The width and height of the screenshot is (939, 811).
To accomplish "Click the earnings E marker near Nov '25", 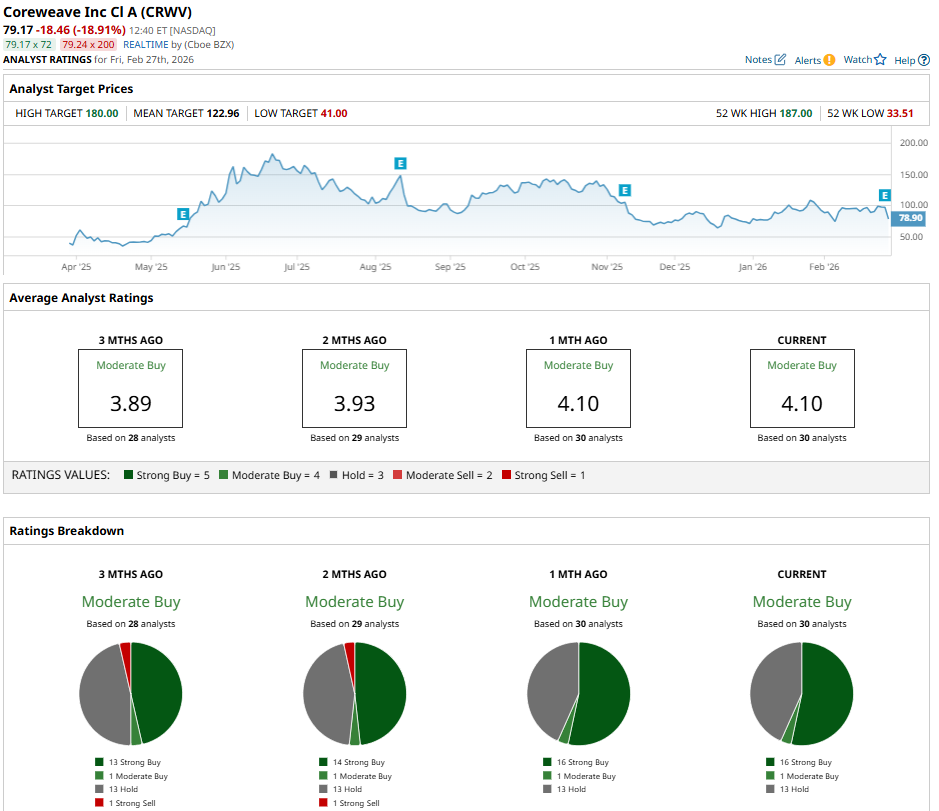I will tap(625, 190).
